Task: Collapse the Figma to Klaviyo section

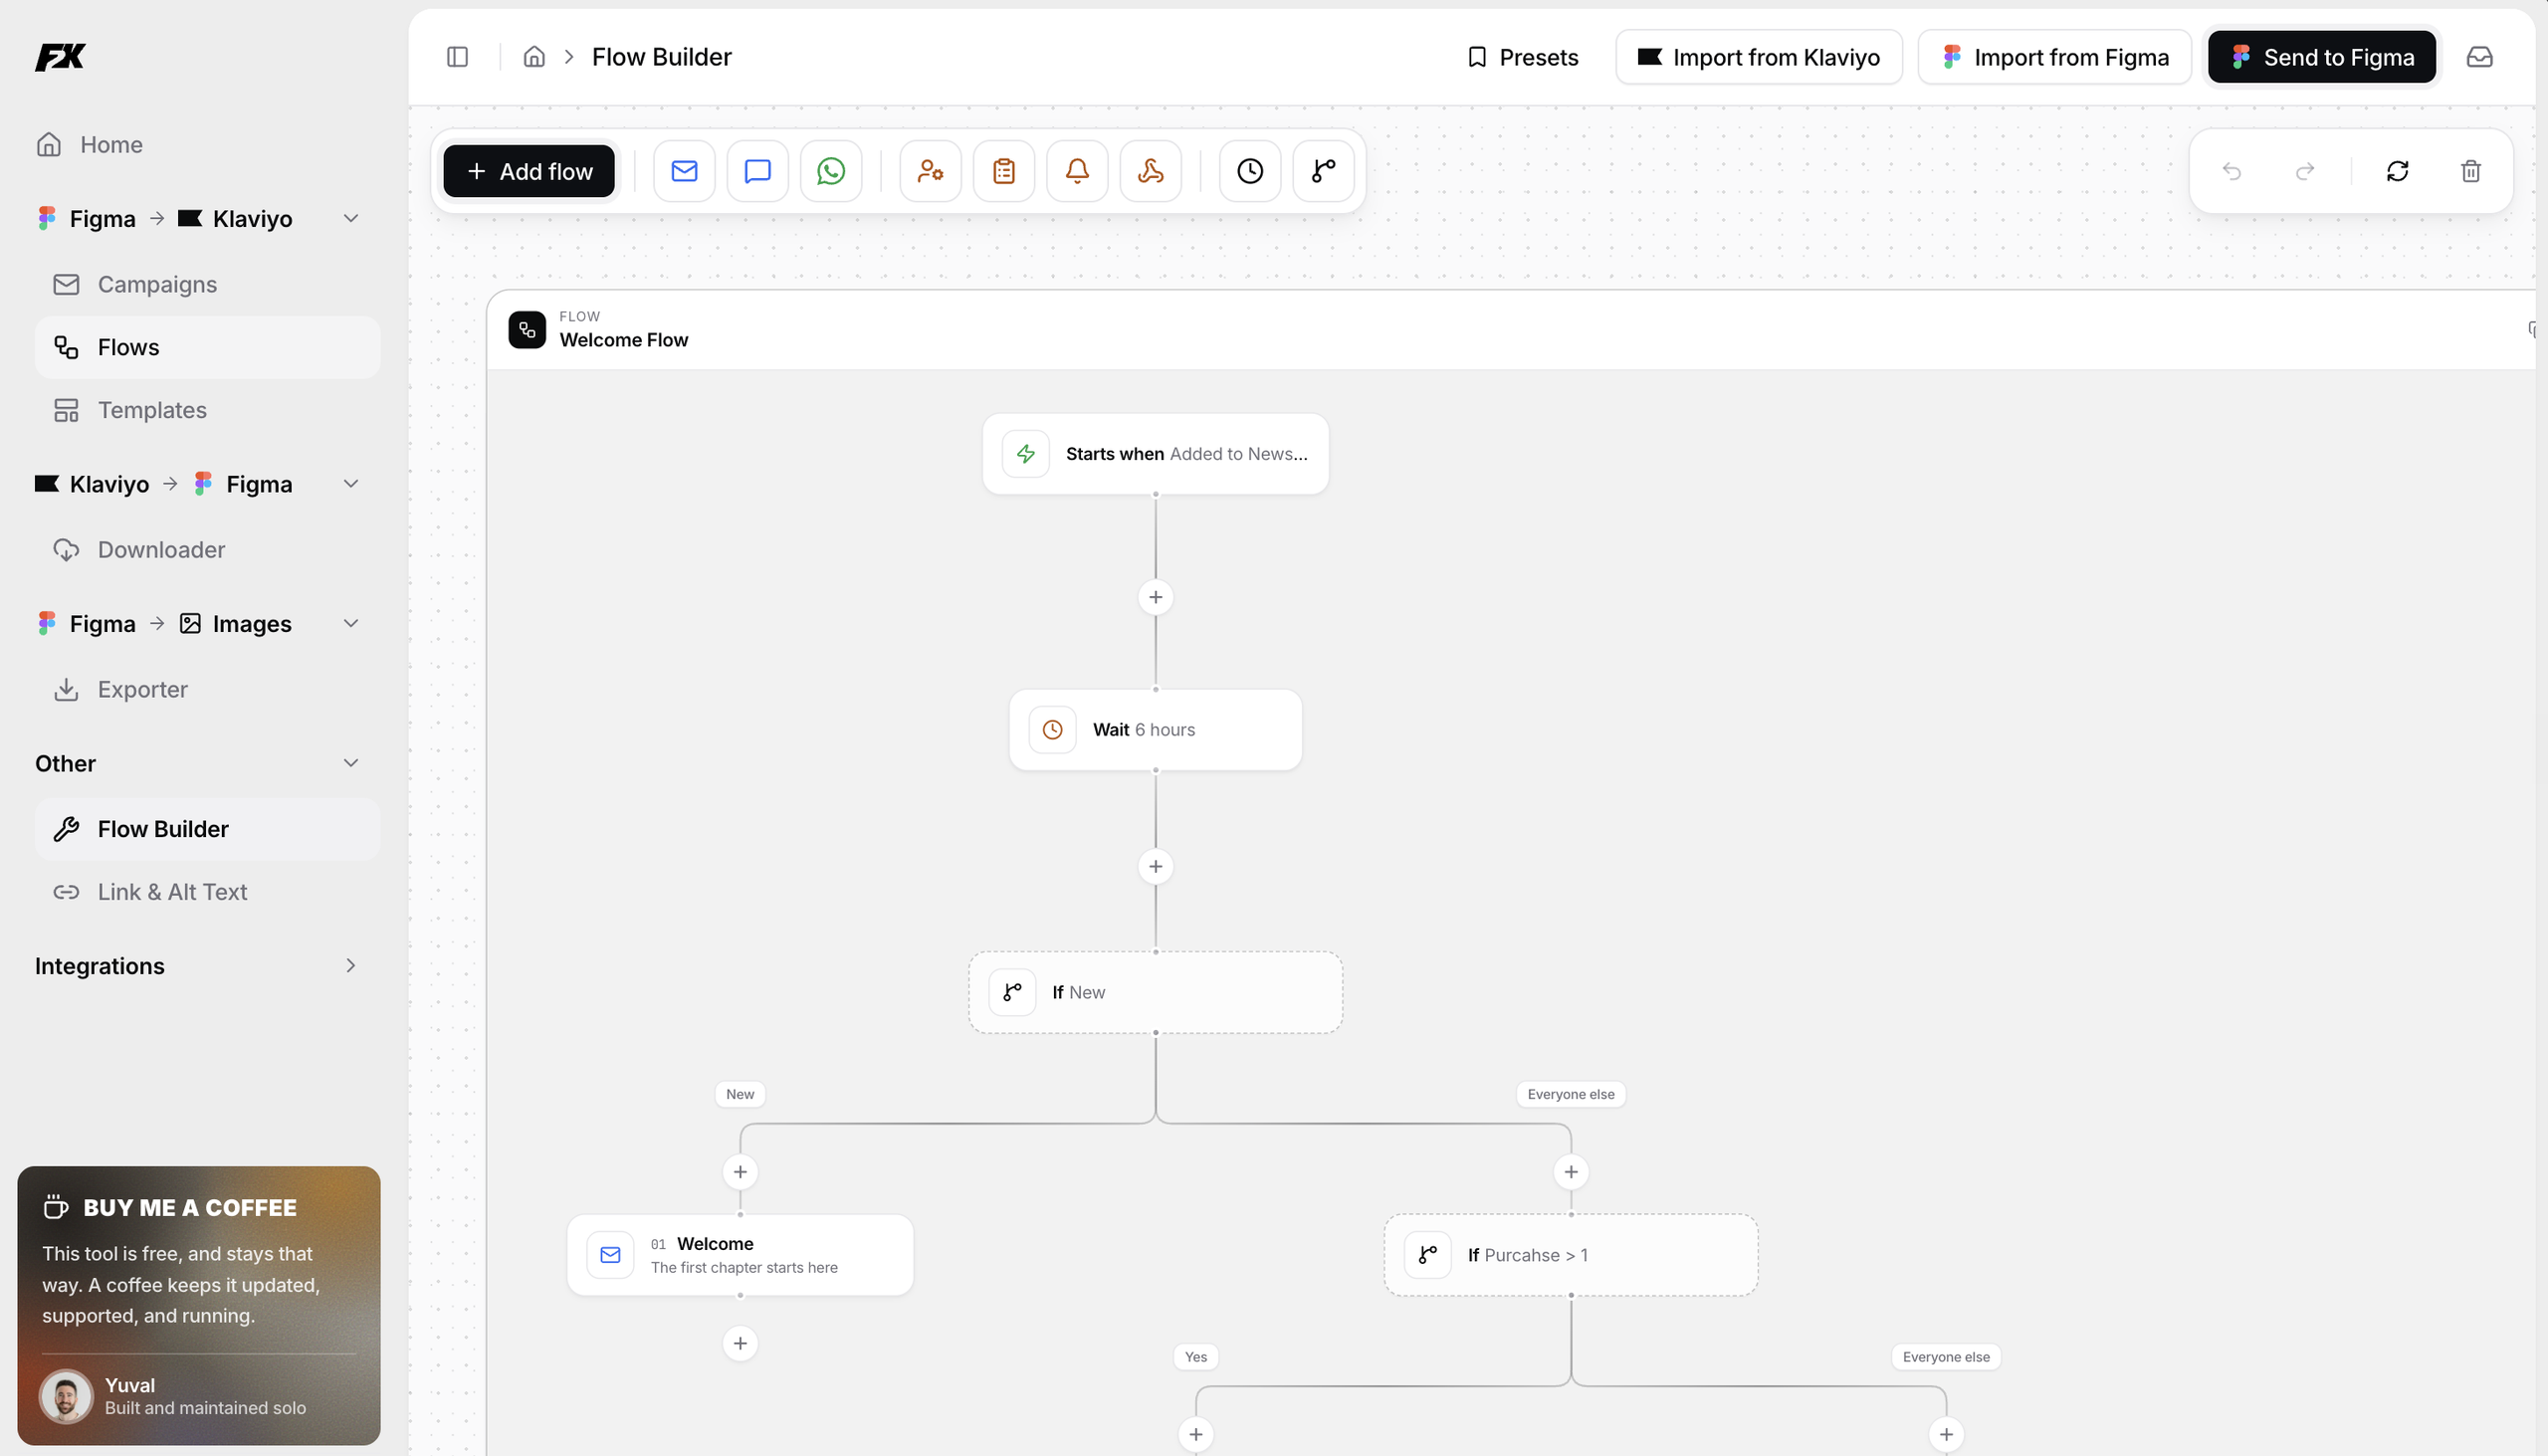Action: click(x=351, y=218)
